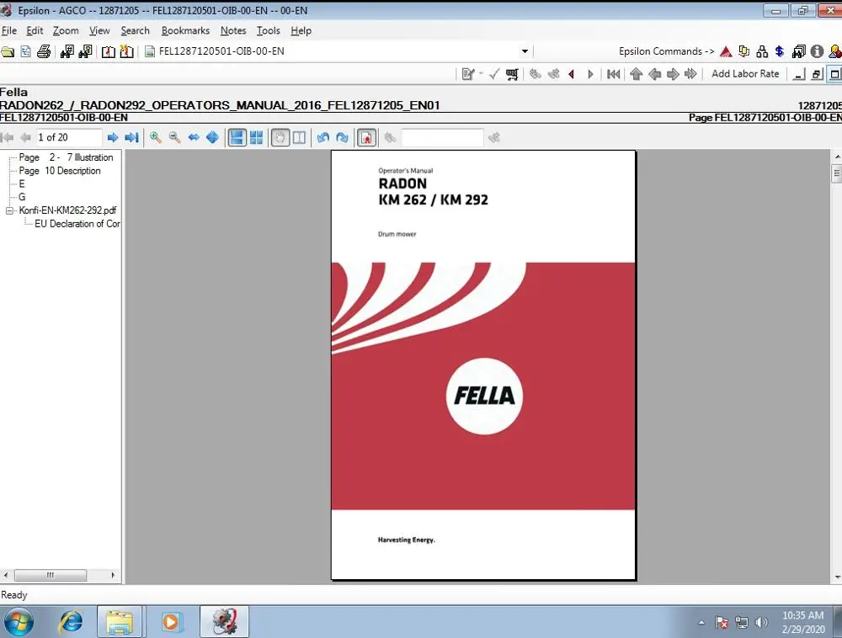
Task: Open the Tools menu
Action: point(268,31)
